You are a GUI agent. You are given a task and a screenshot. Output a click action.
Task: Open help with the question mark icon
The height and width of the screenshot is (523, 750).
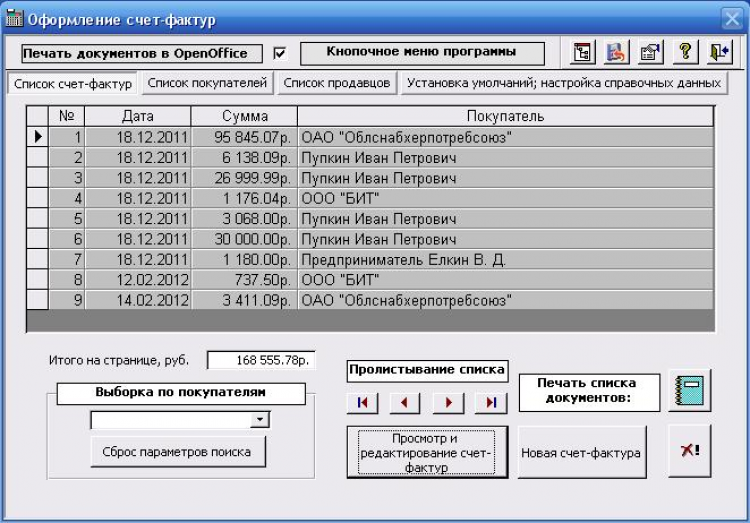click(x=685, y=52)
